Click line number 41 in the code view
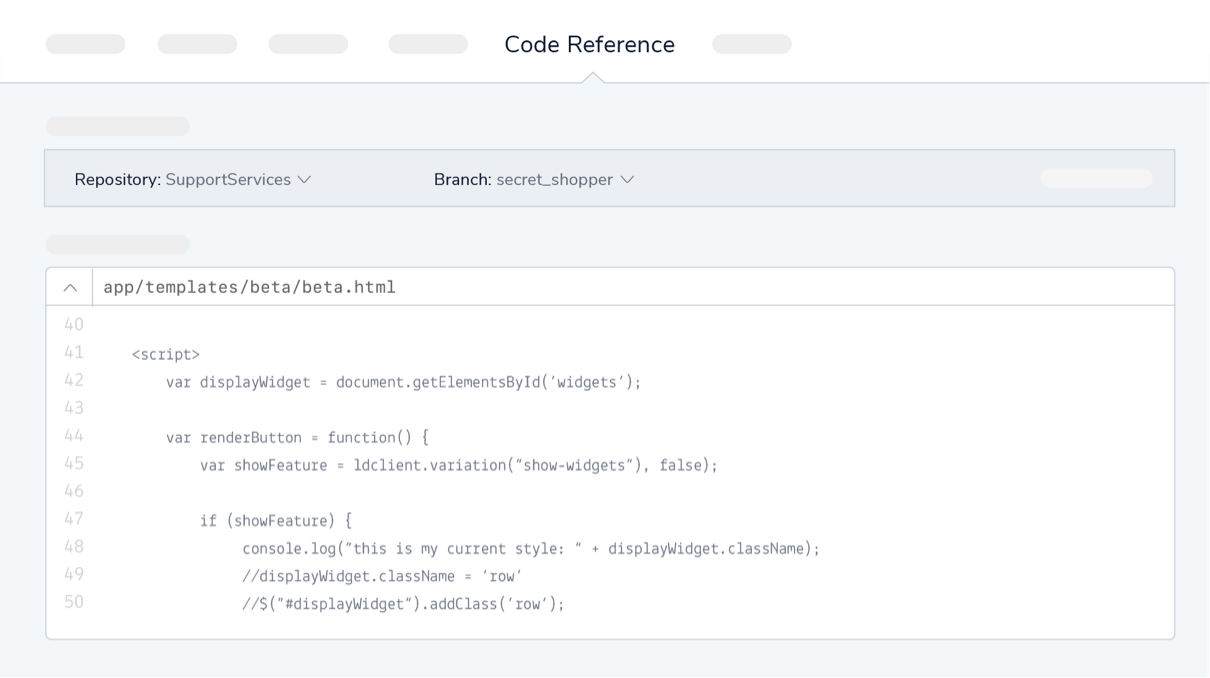Image resolution: width=1210 pixels, height=678 pixels. point(75,354)
